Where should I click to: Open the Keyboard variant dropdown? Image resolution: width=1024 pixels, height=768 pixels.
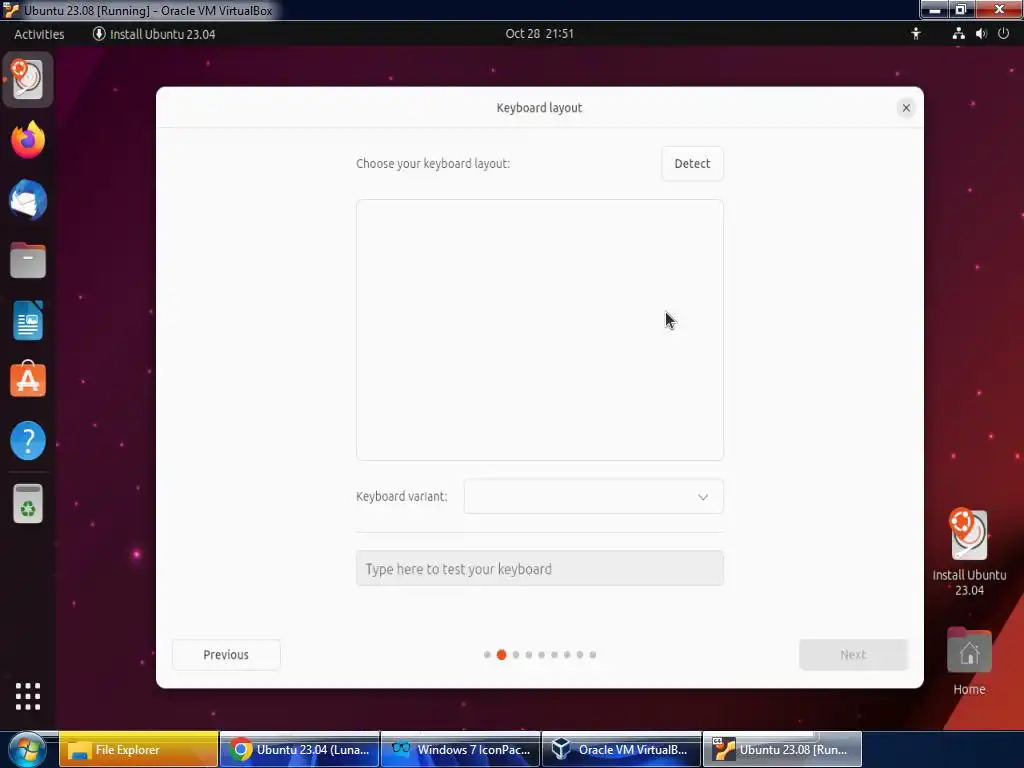point(594,496)
